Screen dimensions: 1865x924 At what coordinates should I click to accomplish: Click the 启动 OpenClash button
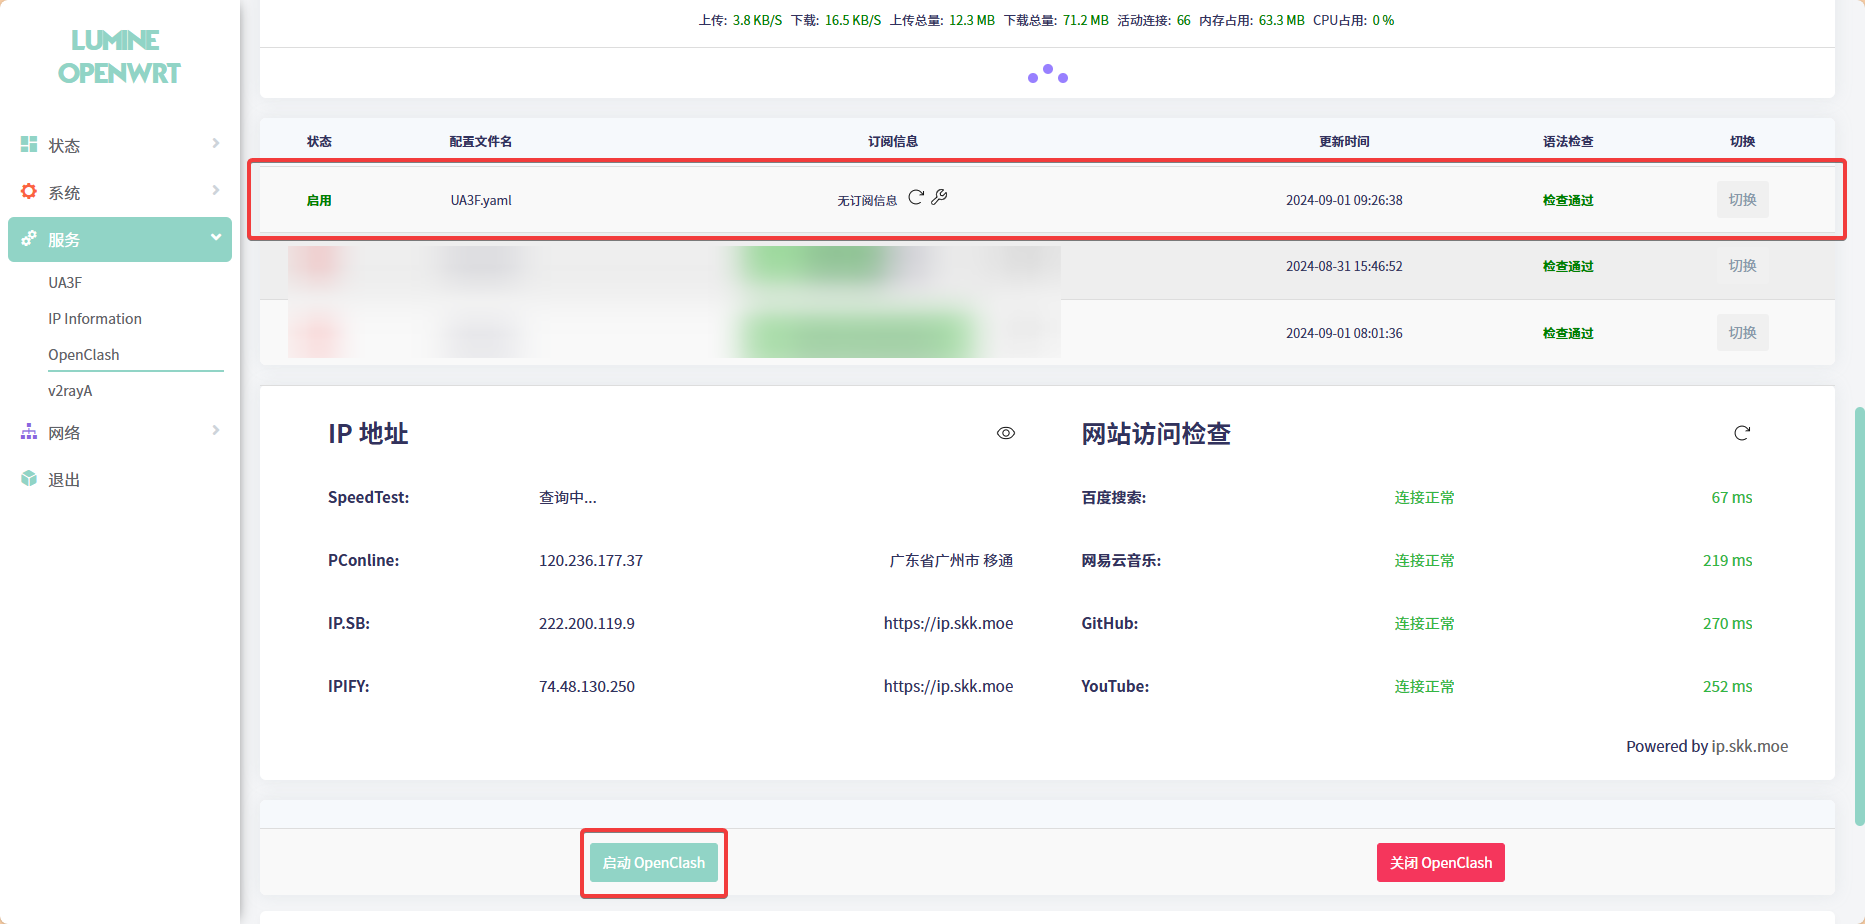pos(654,863)
